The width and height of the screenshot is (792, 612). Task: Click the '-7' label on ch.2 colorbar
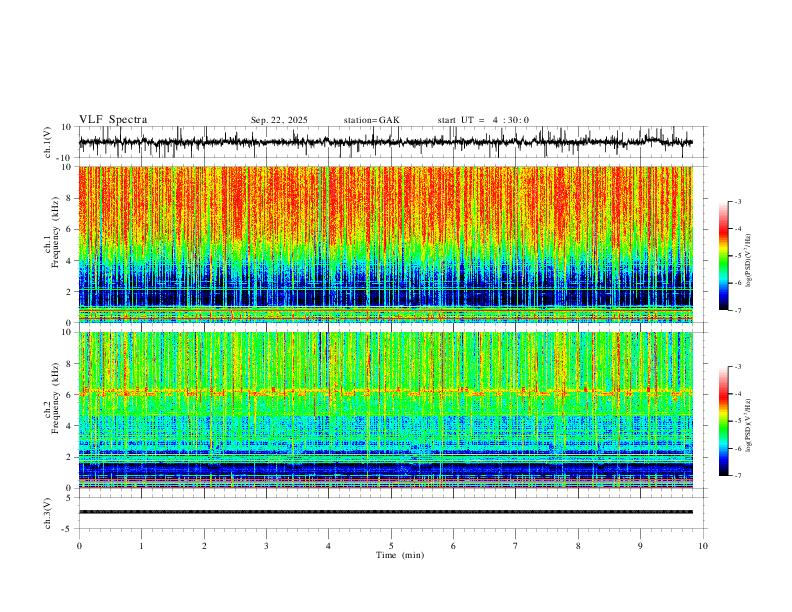coord(738,476)
